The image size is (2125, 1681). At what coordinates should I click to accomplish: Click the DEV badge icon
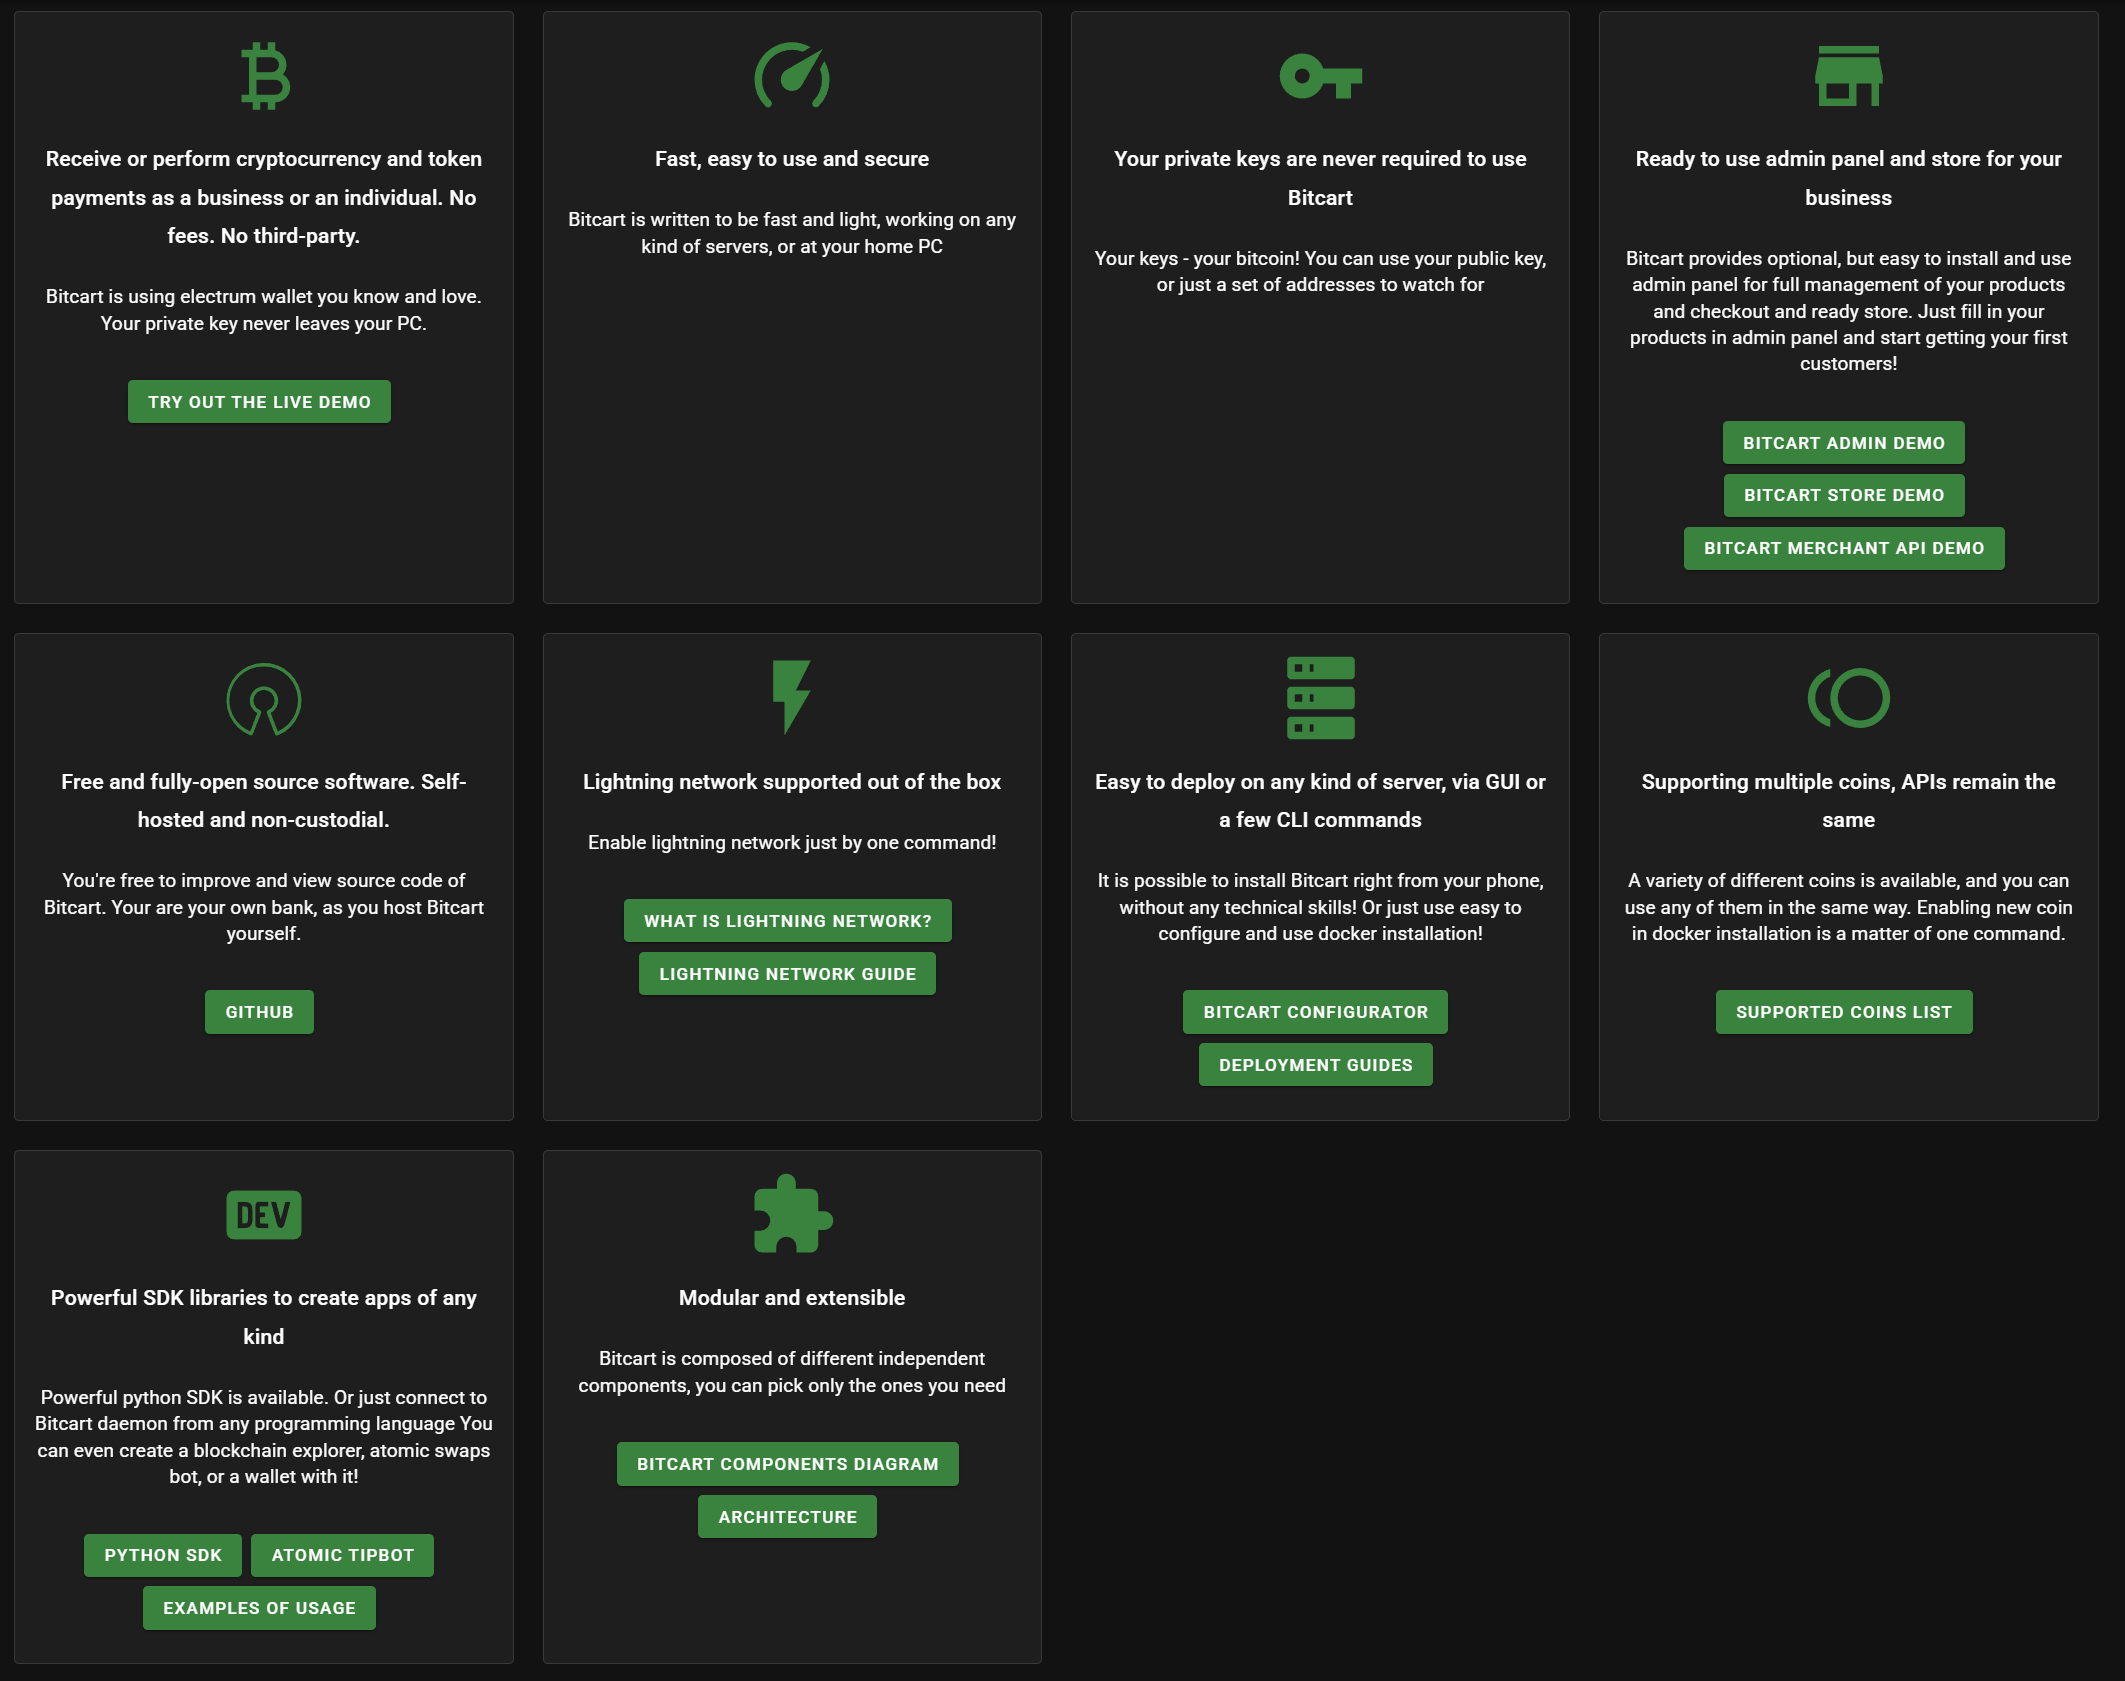coord(264,1215)
